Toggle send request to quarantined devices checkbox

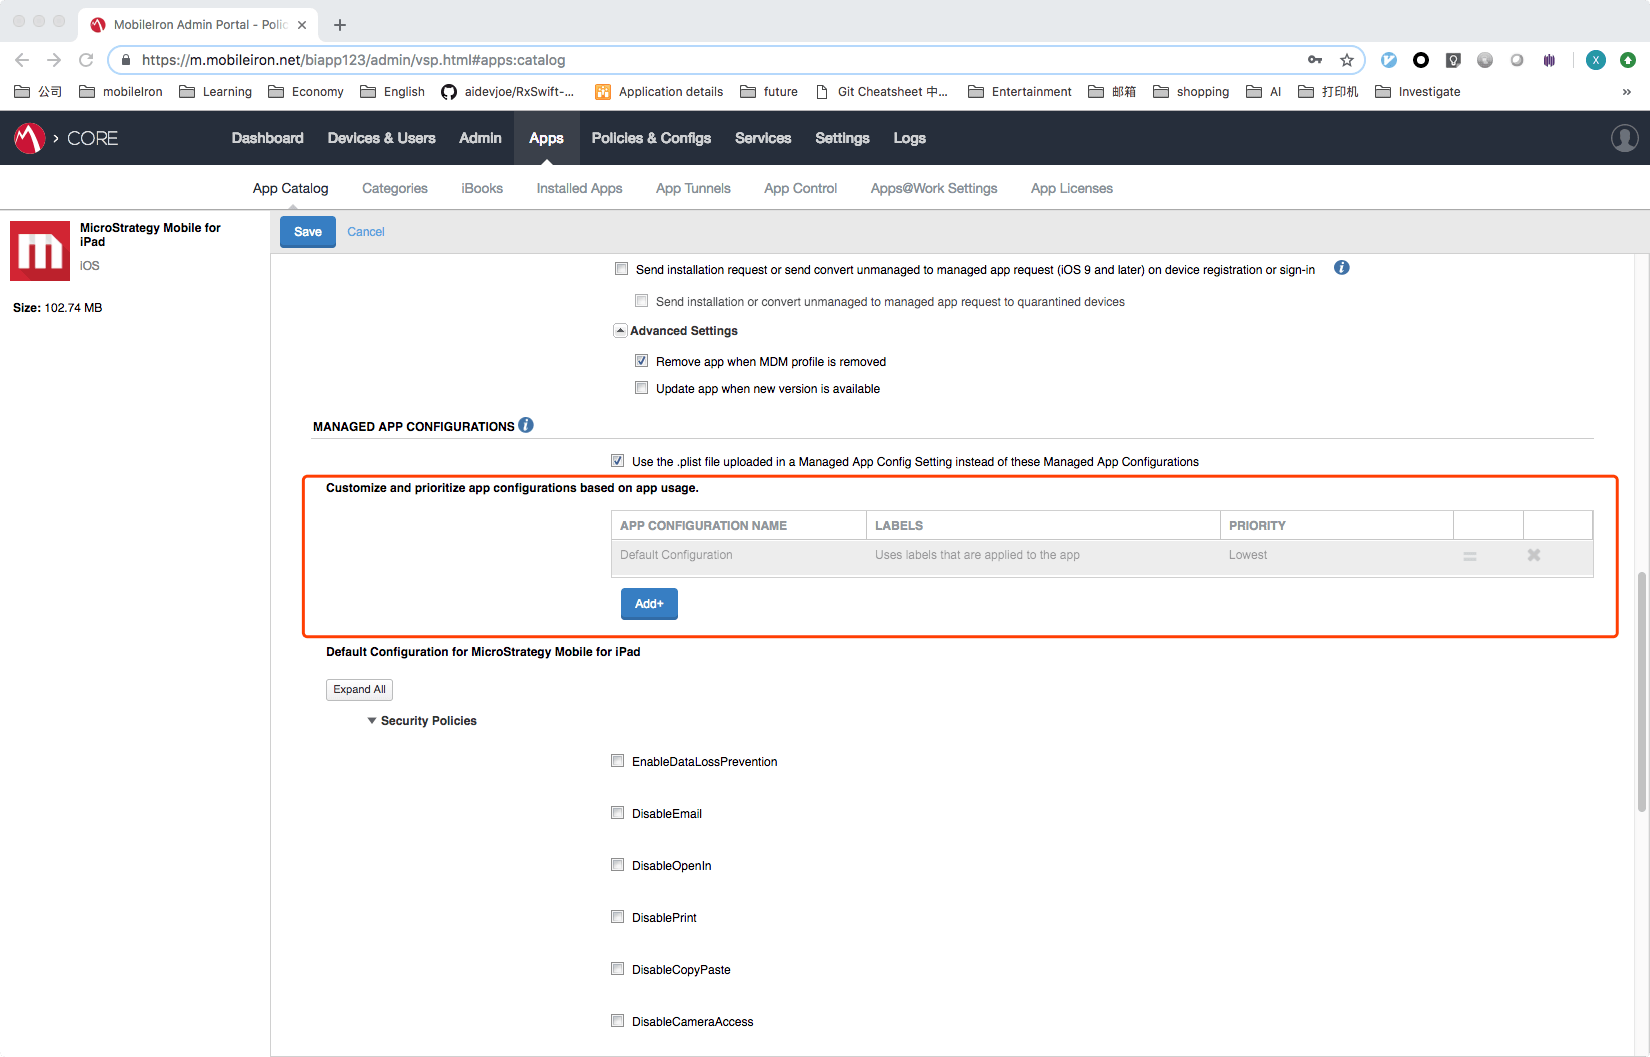coord(642,301)
